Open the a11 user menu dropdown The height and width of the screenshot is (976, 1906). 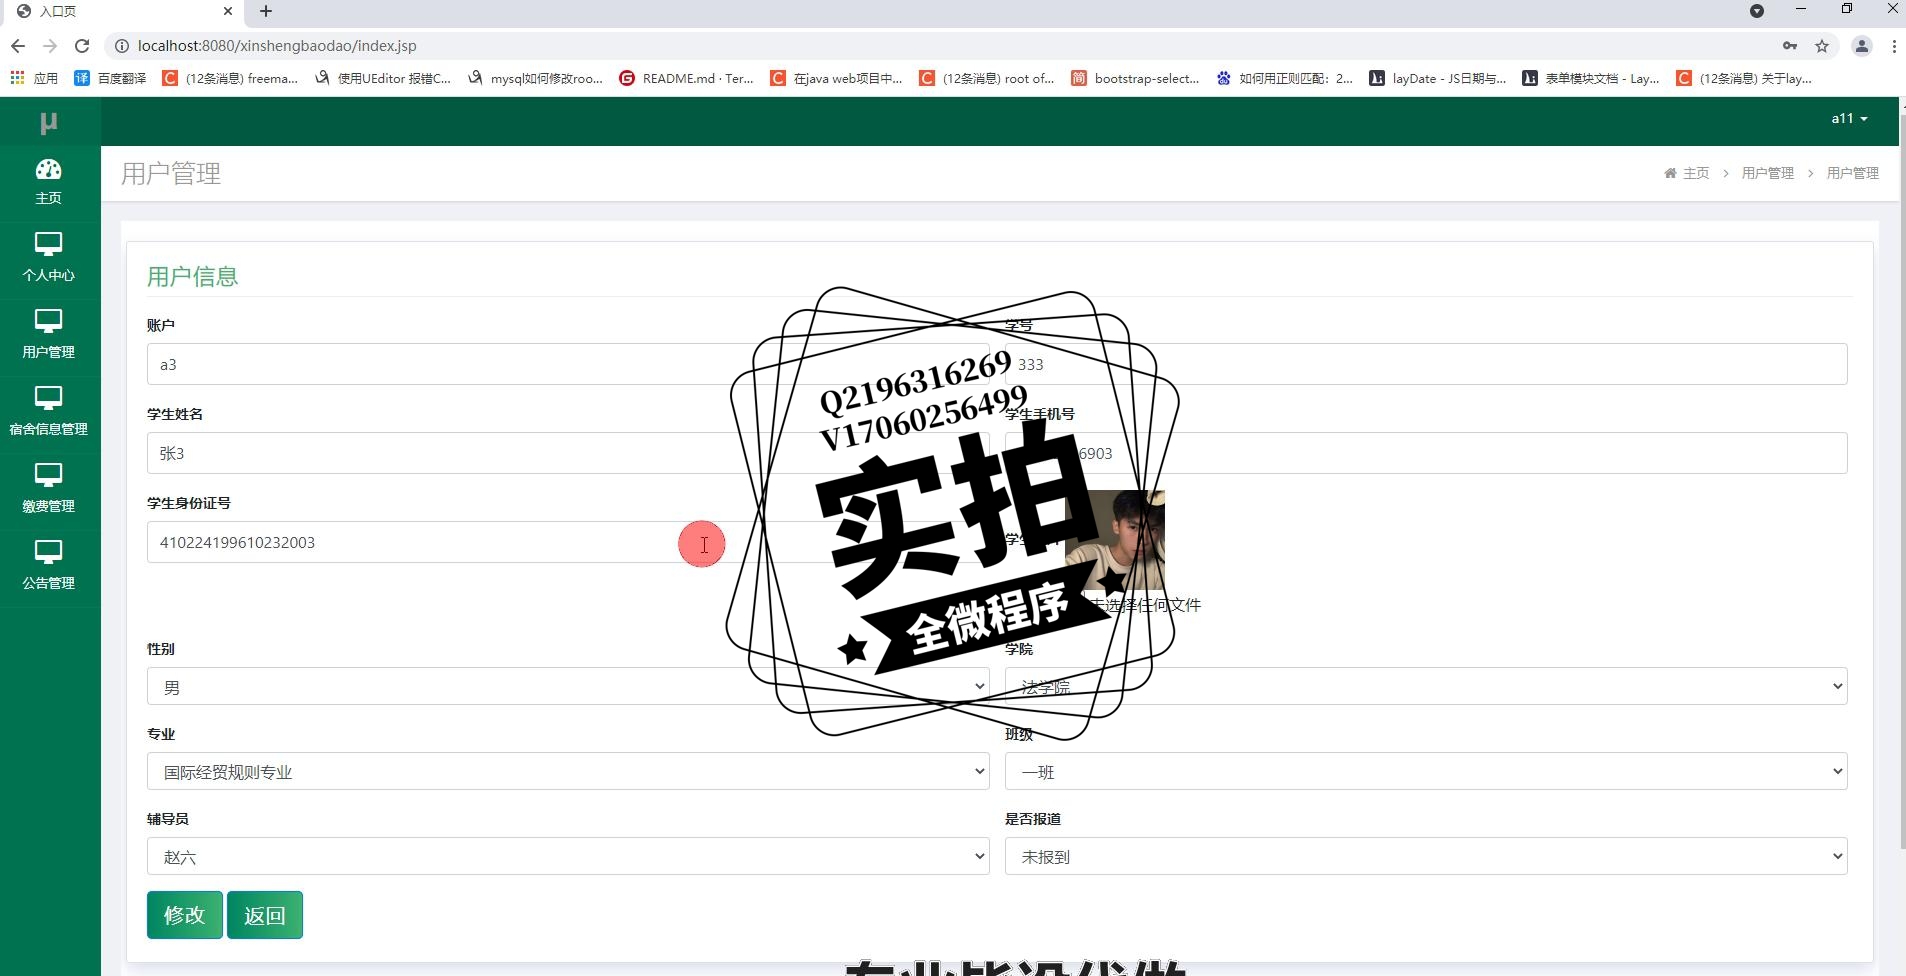click(x=1849, y=118)
